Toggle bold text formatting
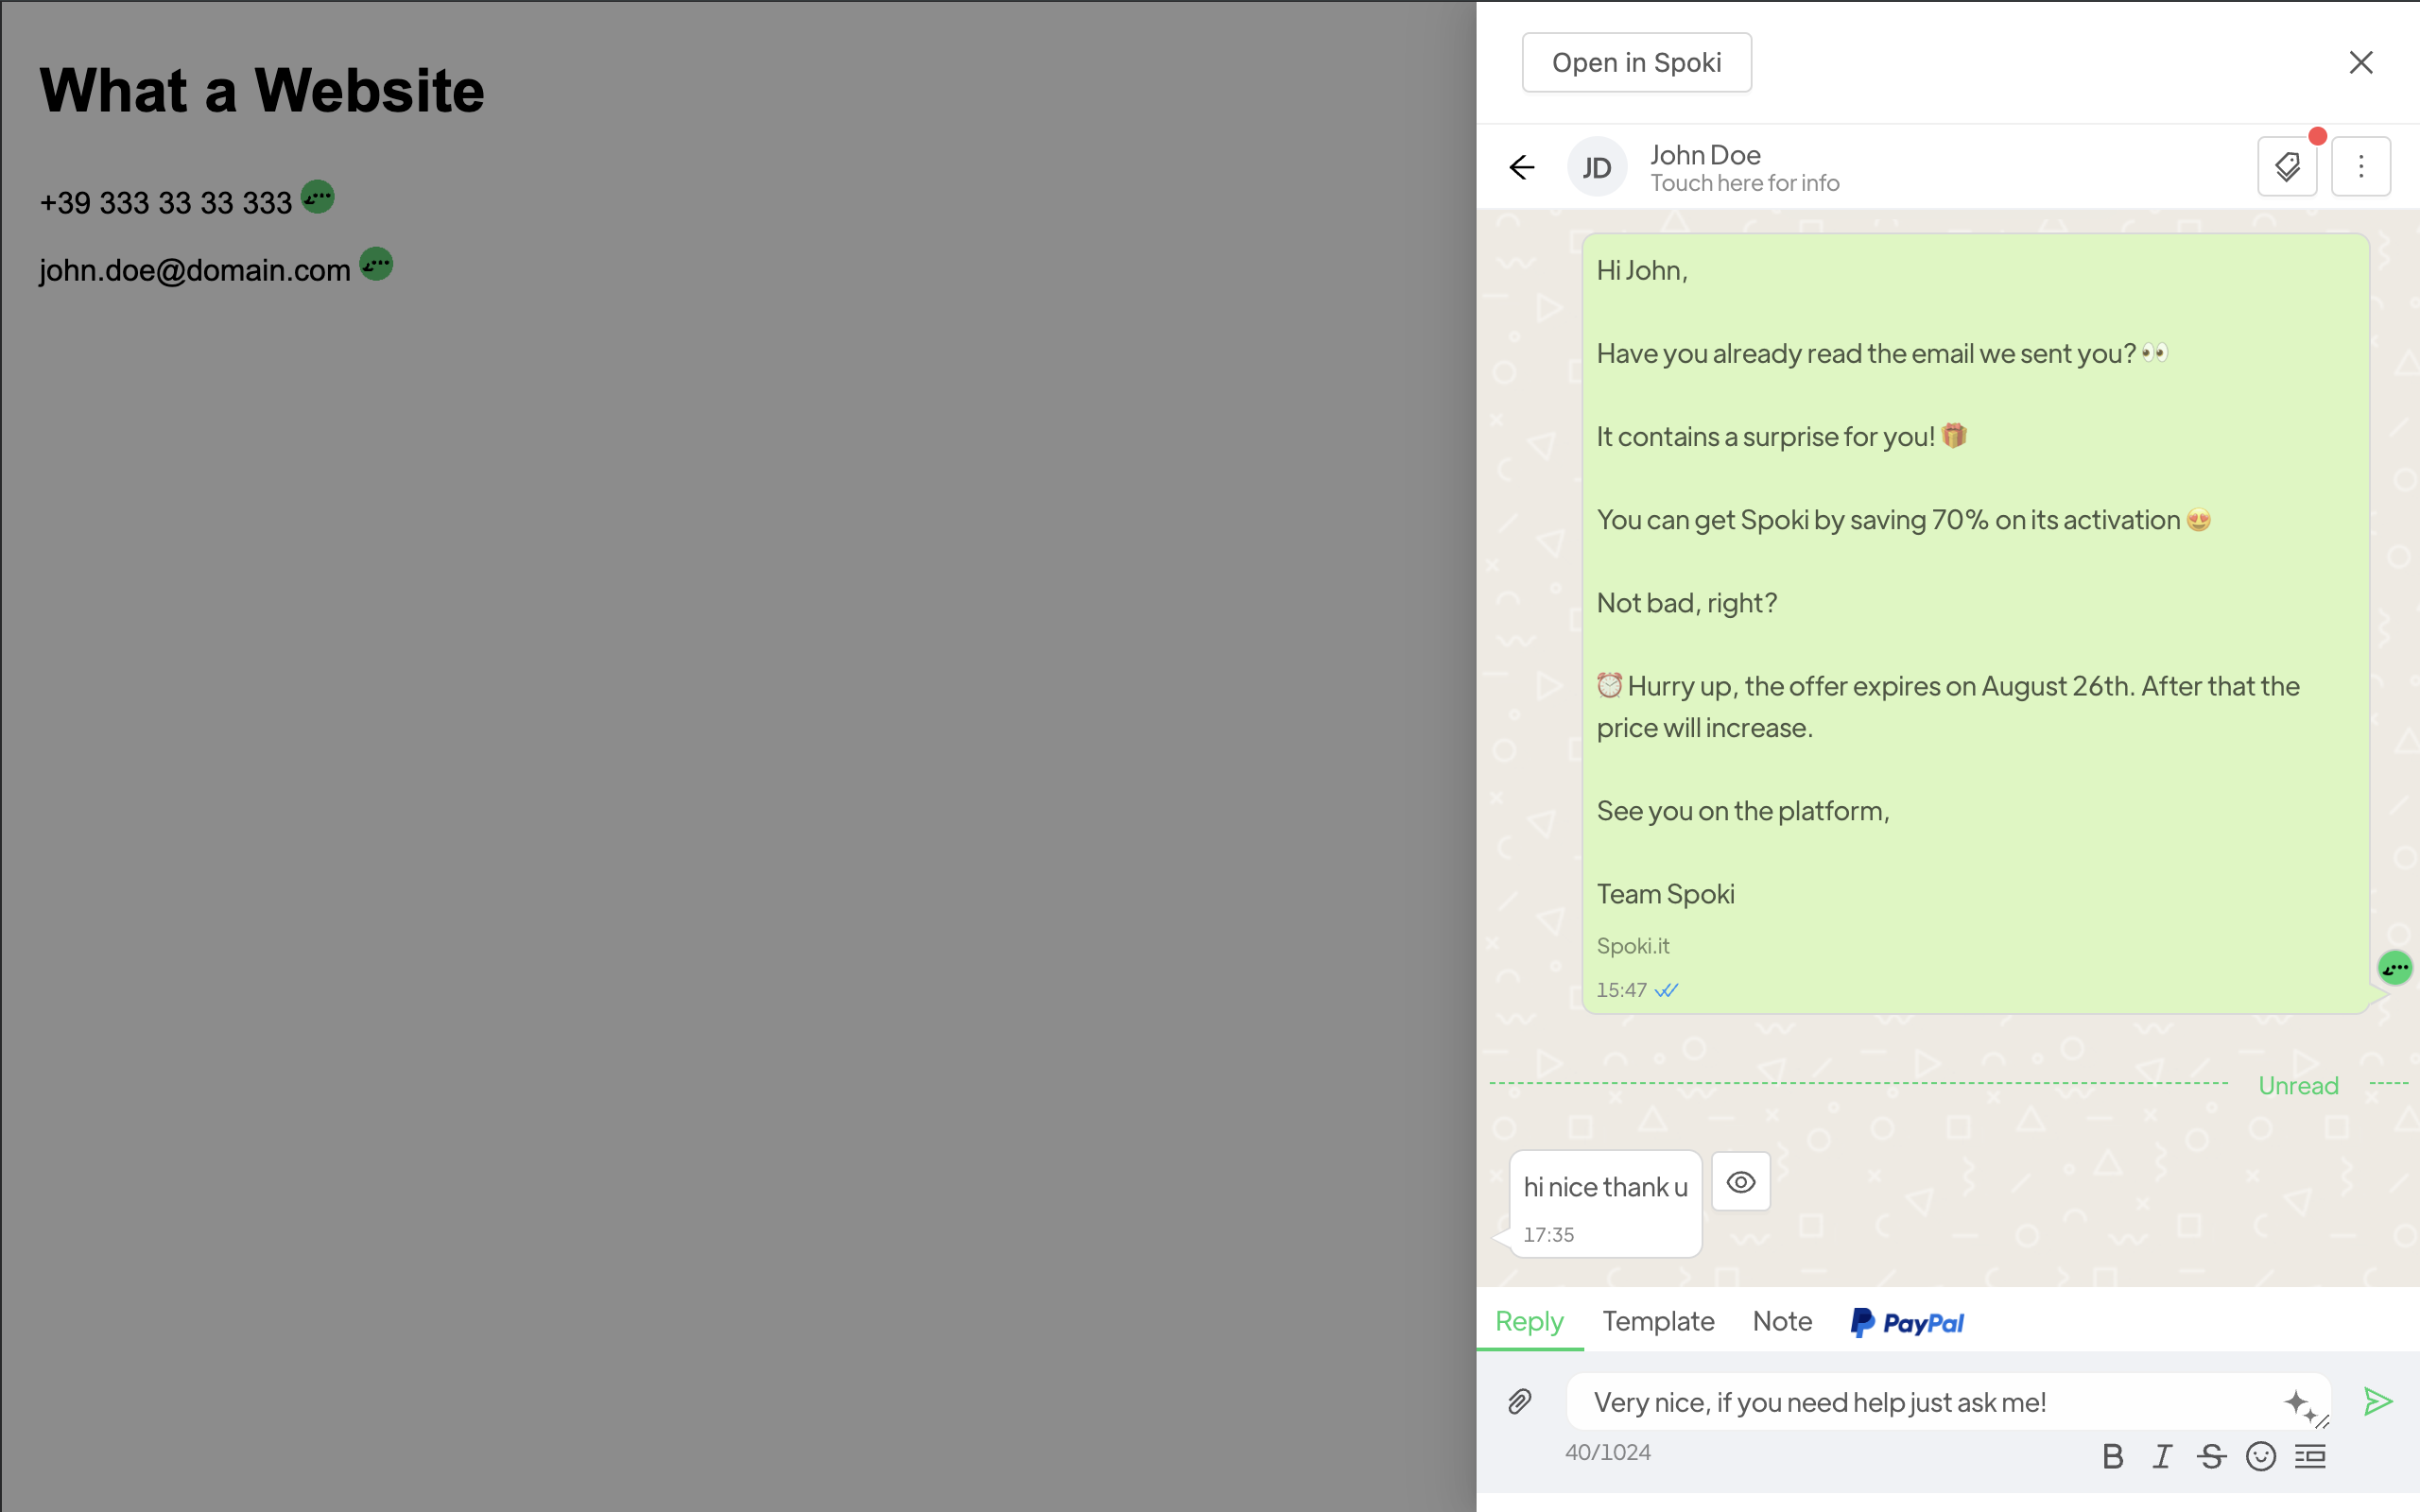 click(x=2113, y=1457)
